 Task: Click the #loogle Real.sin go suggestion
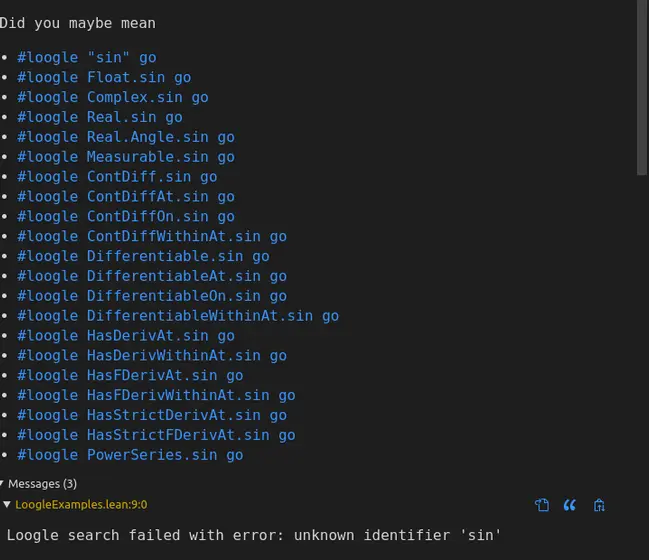coord(100,117)
